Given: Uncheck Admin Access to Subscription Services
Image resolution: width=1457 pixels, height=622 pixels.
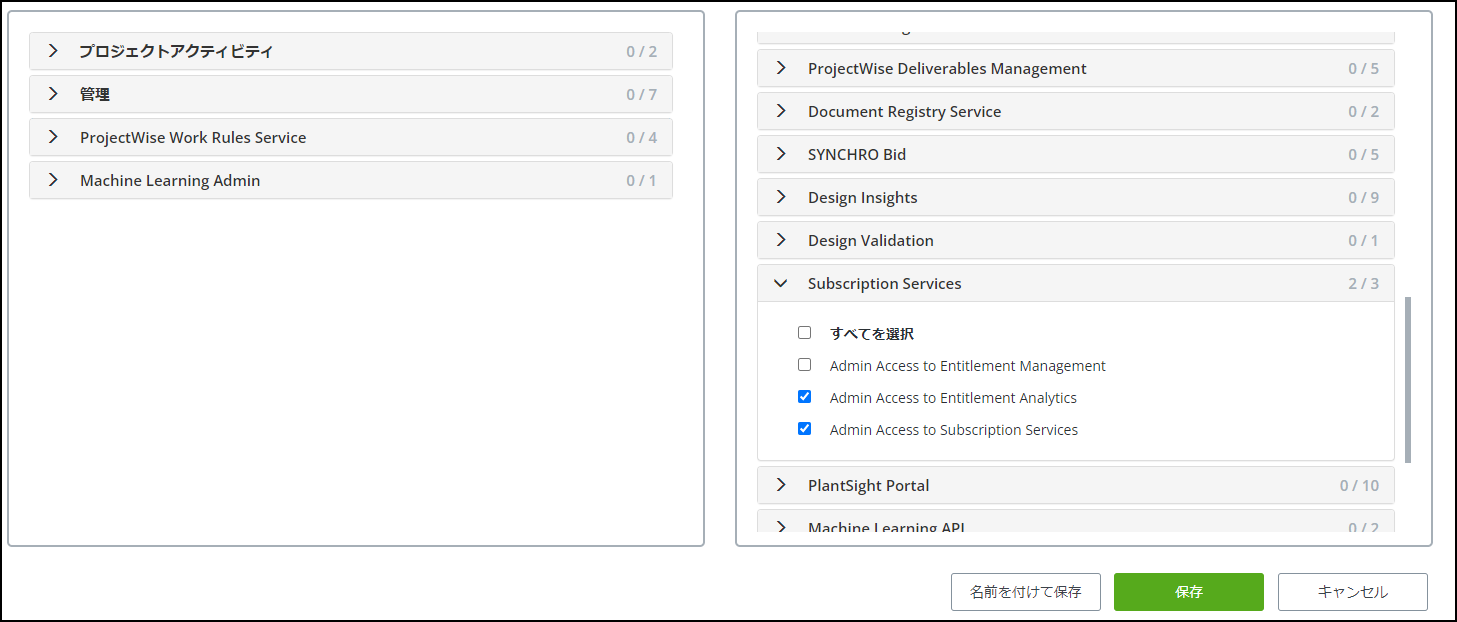Looking at the screenshot, I should (x=804, y=429).
